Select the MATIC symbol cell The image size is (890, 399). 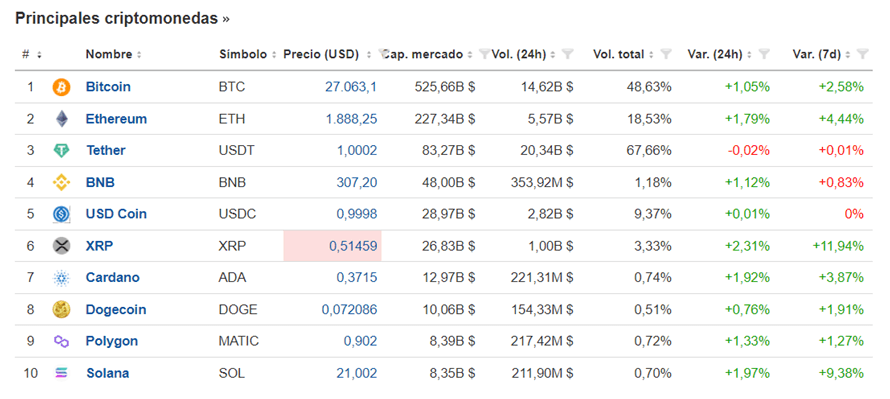pos(238,341)
